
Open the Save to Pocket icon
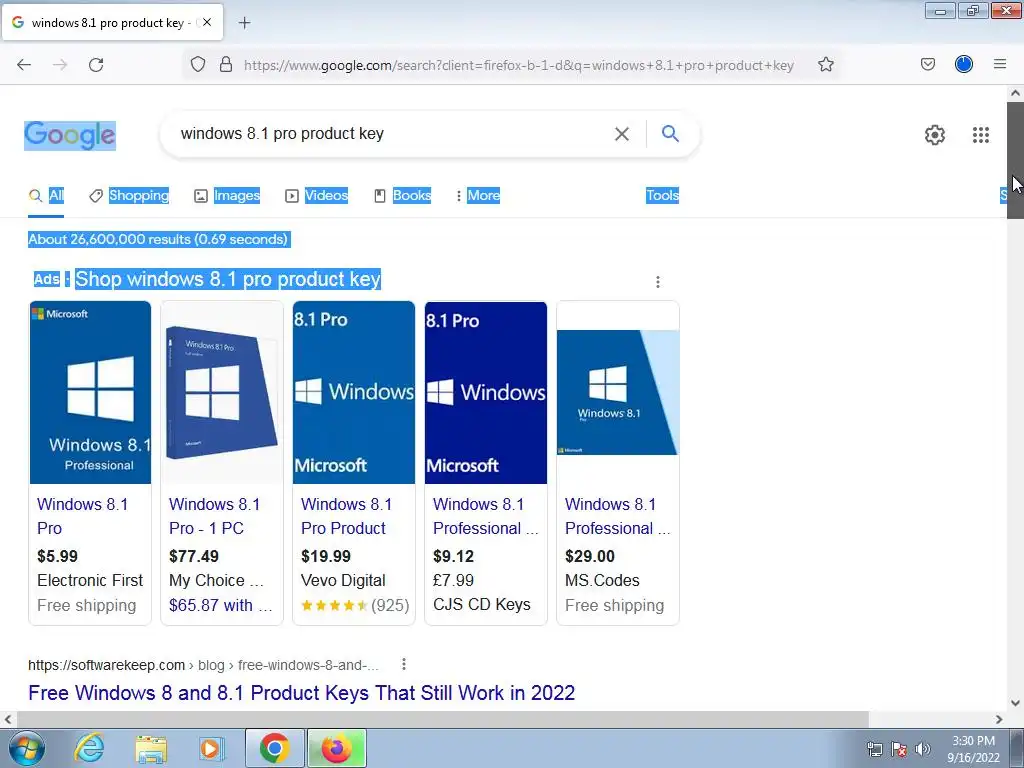(x=927, y=64)
